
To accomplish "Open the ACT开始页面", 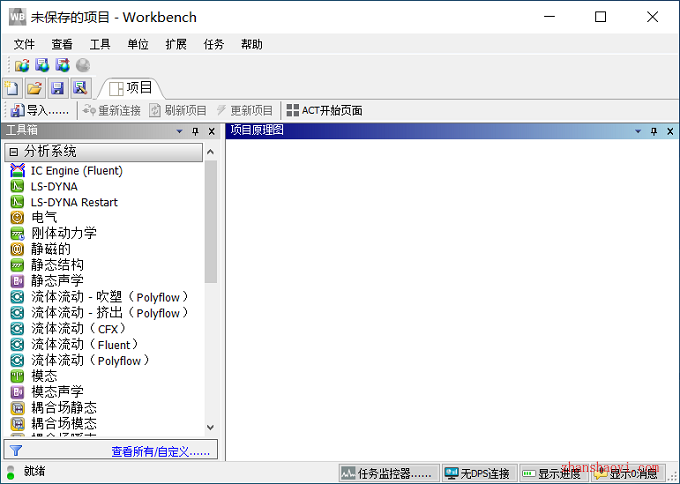I will pos(324,111).
